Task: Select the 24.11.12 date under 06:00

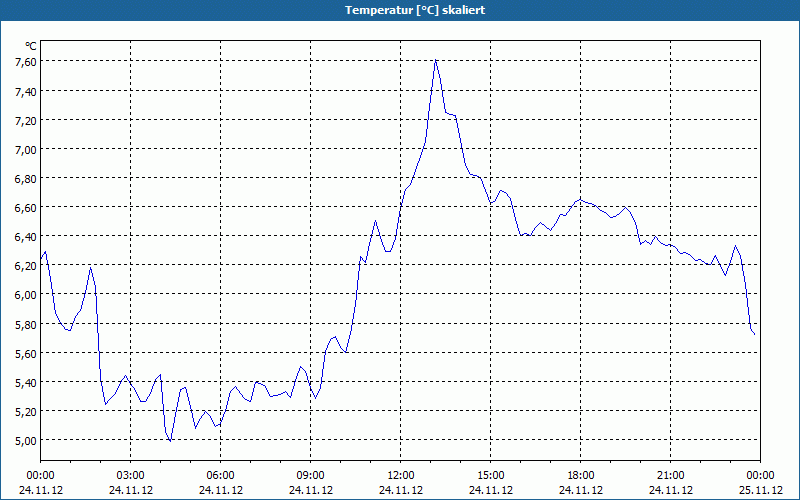Action: 220,490
